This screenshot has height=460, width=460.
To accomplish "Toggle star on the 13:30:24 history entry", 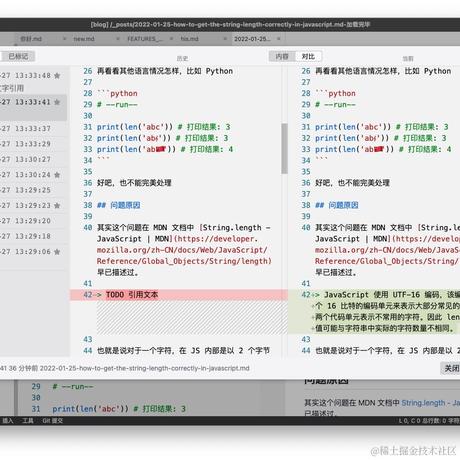I will pyautogui.click(x=57, y=175).
